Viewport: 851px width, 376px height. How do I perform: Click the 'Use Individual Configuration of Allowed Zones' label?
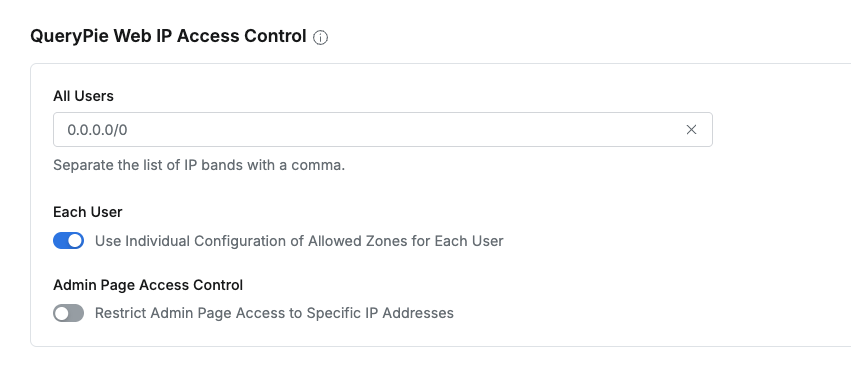pos(299,241)
